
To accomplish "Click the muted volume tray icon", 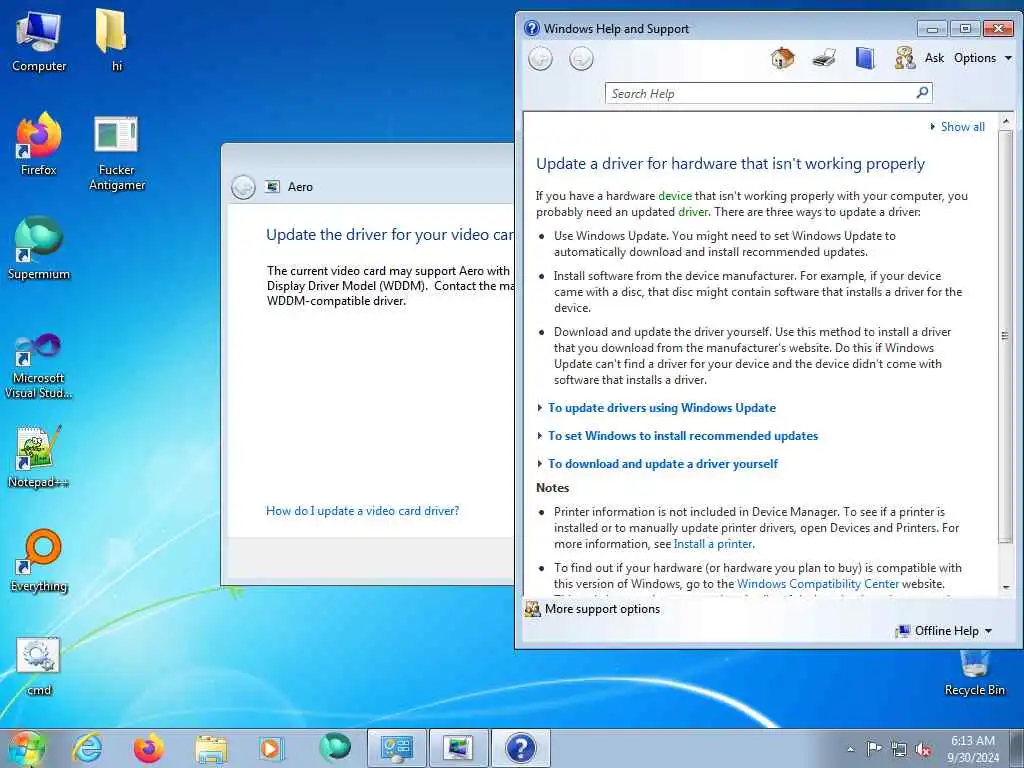I will [923, 750].
